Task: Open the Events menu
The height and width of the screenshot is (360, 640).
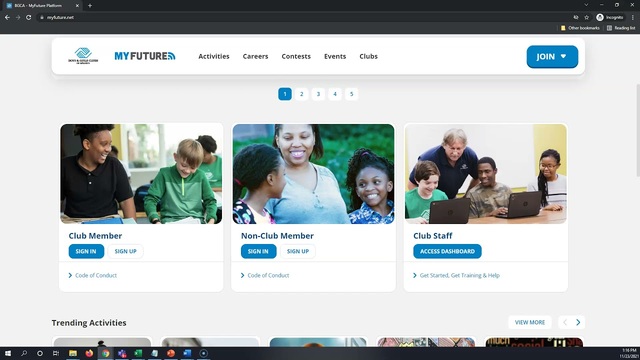Action: point(335,56)
